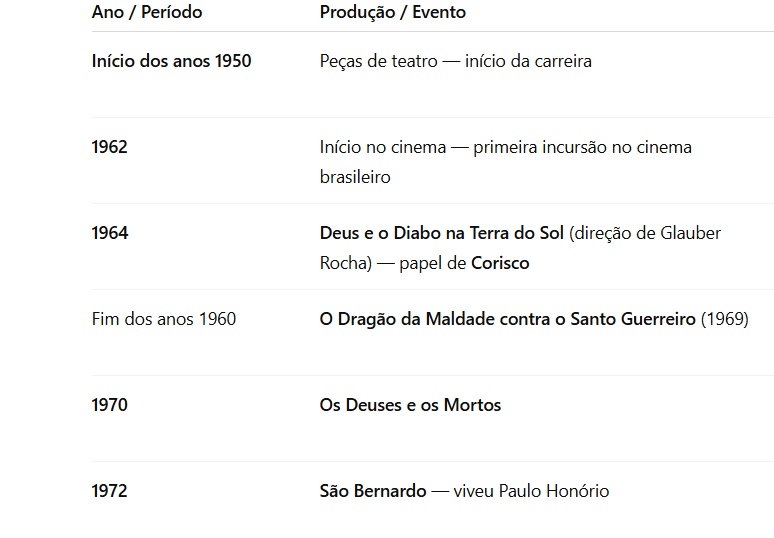Click the "viveu Paulo Honório" text
Screen dimensions: 774x538
(531, 491)
